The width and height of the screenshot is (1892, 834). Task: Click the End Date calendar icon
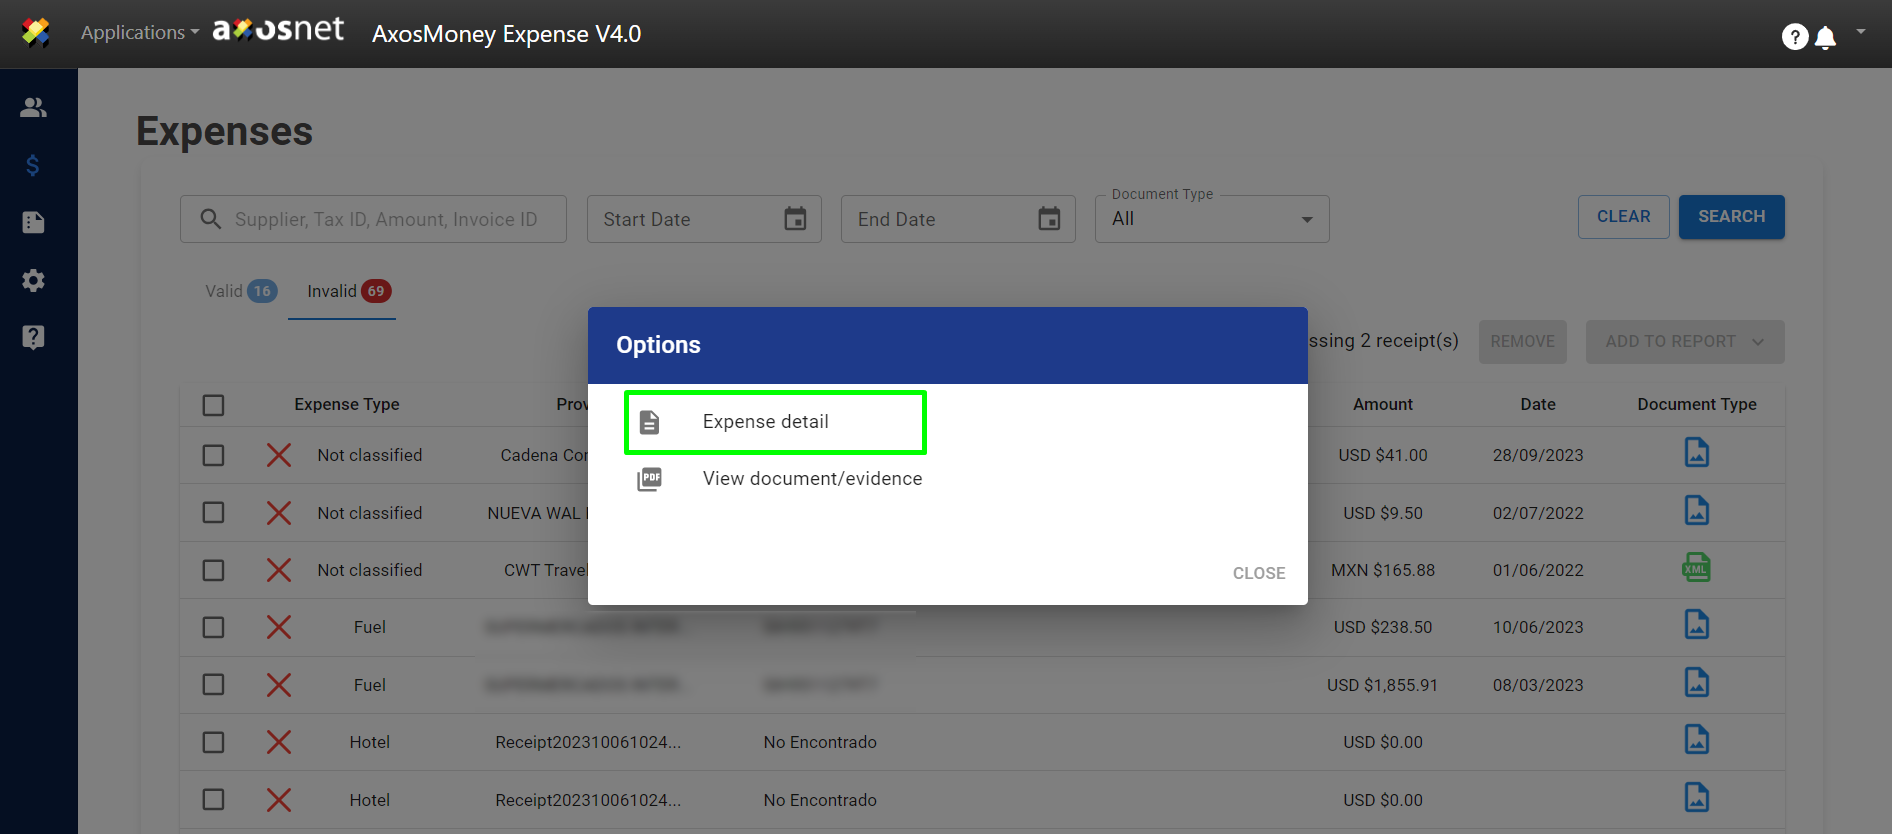1049,219
